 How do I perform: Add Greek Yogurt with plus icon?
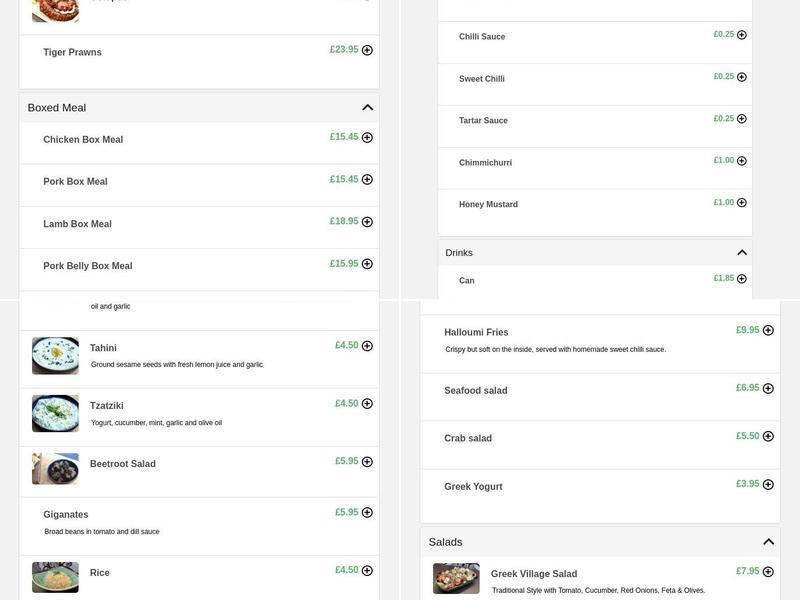[x=768, y=485]
